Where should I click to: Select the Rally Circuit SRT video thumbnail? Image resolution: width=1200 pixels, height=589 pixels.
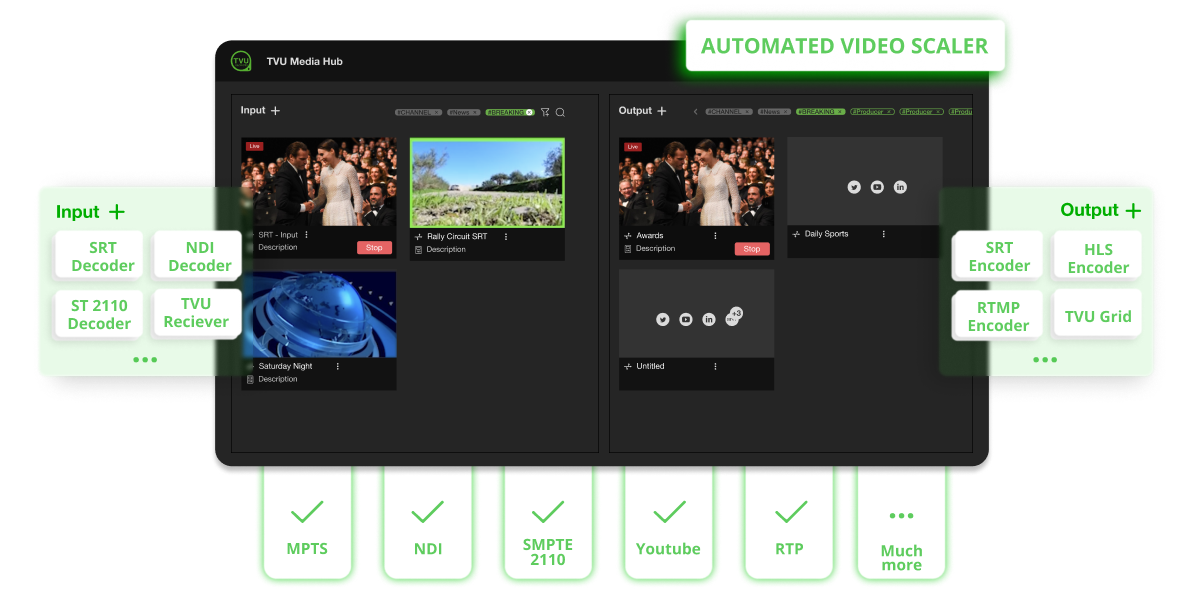tap(487, 183)
